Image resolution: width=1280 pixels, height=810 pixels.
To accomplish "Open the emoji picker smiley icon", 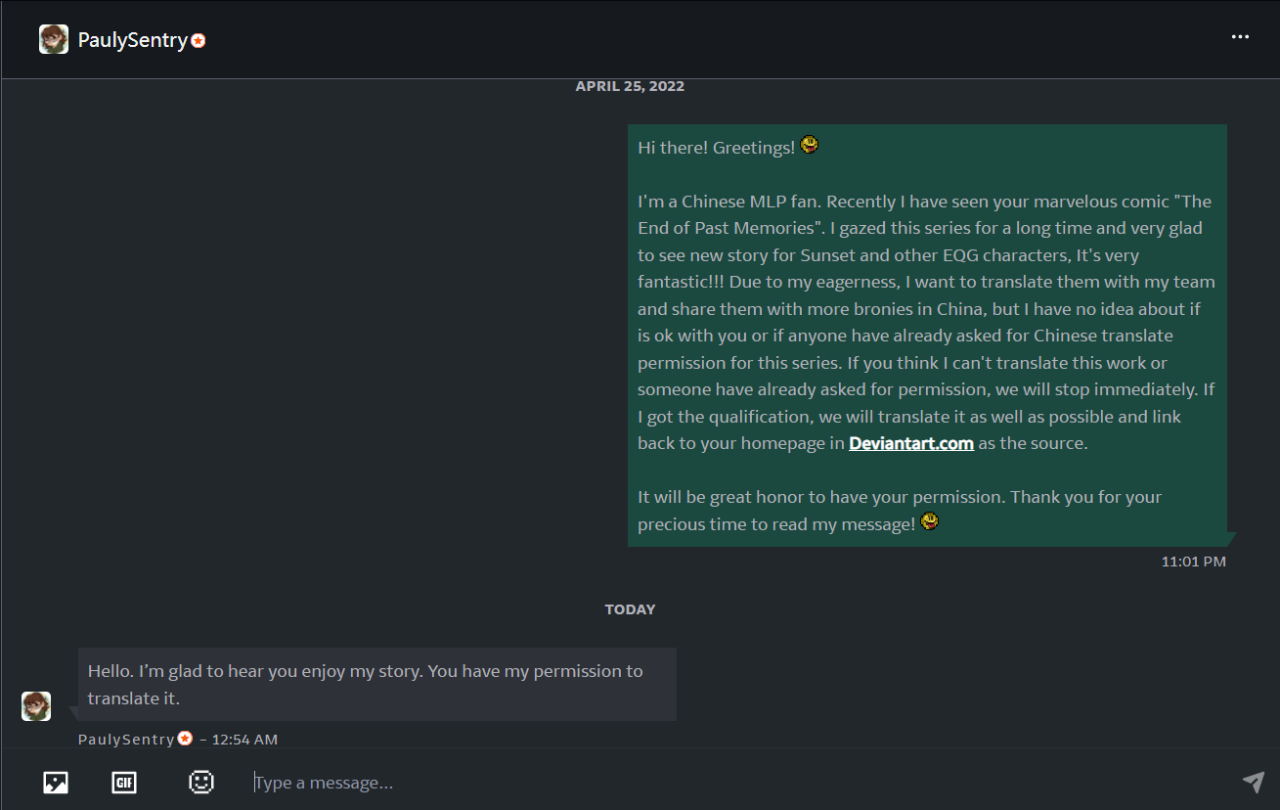I will 201,782.
